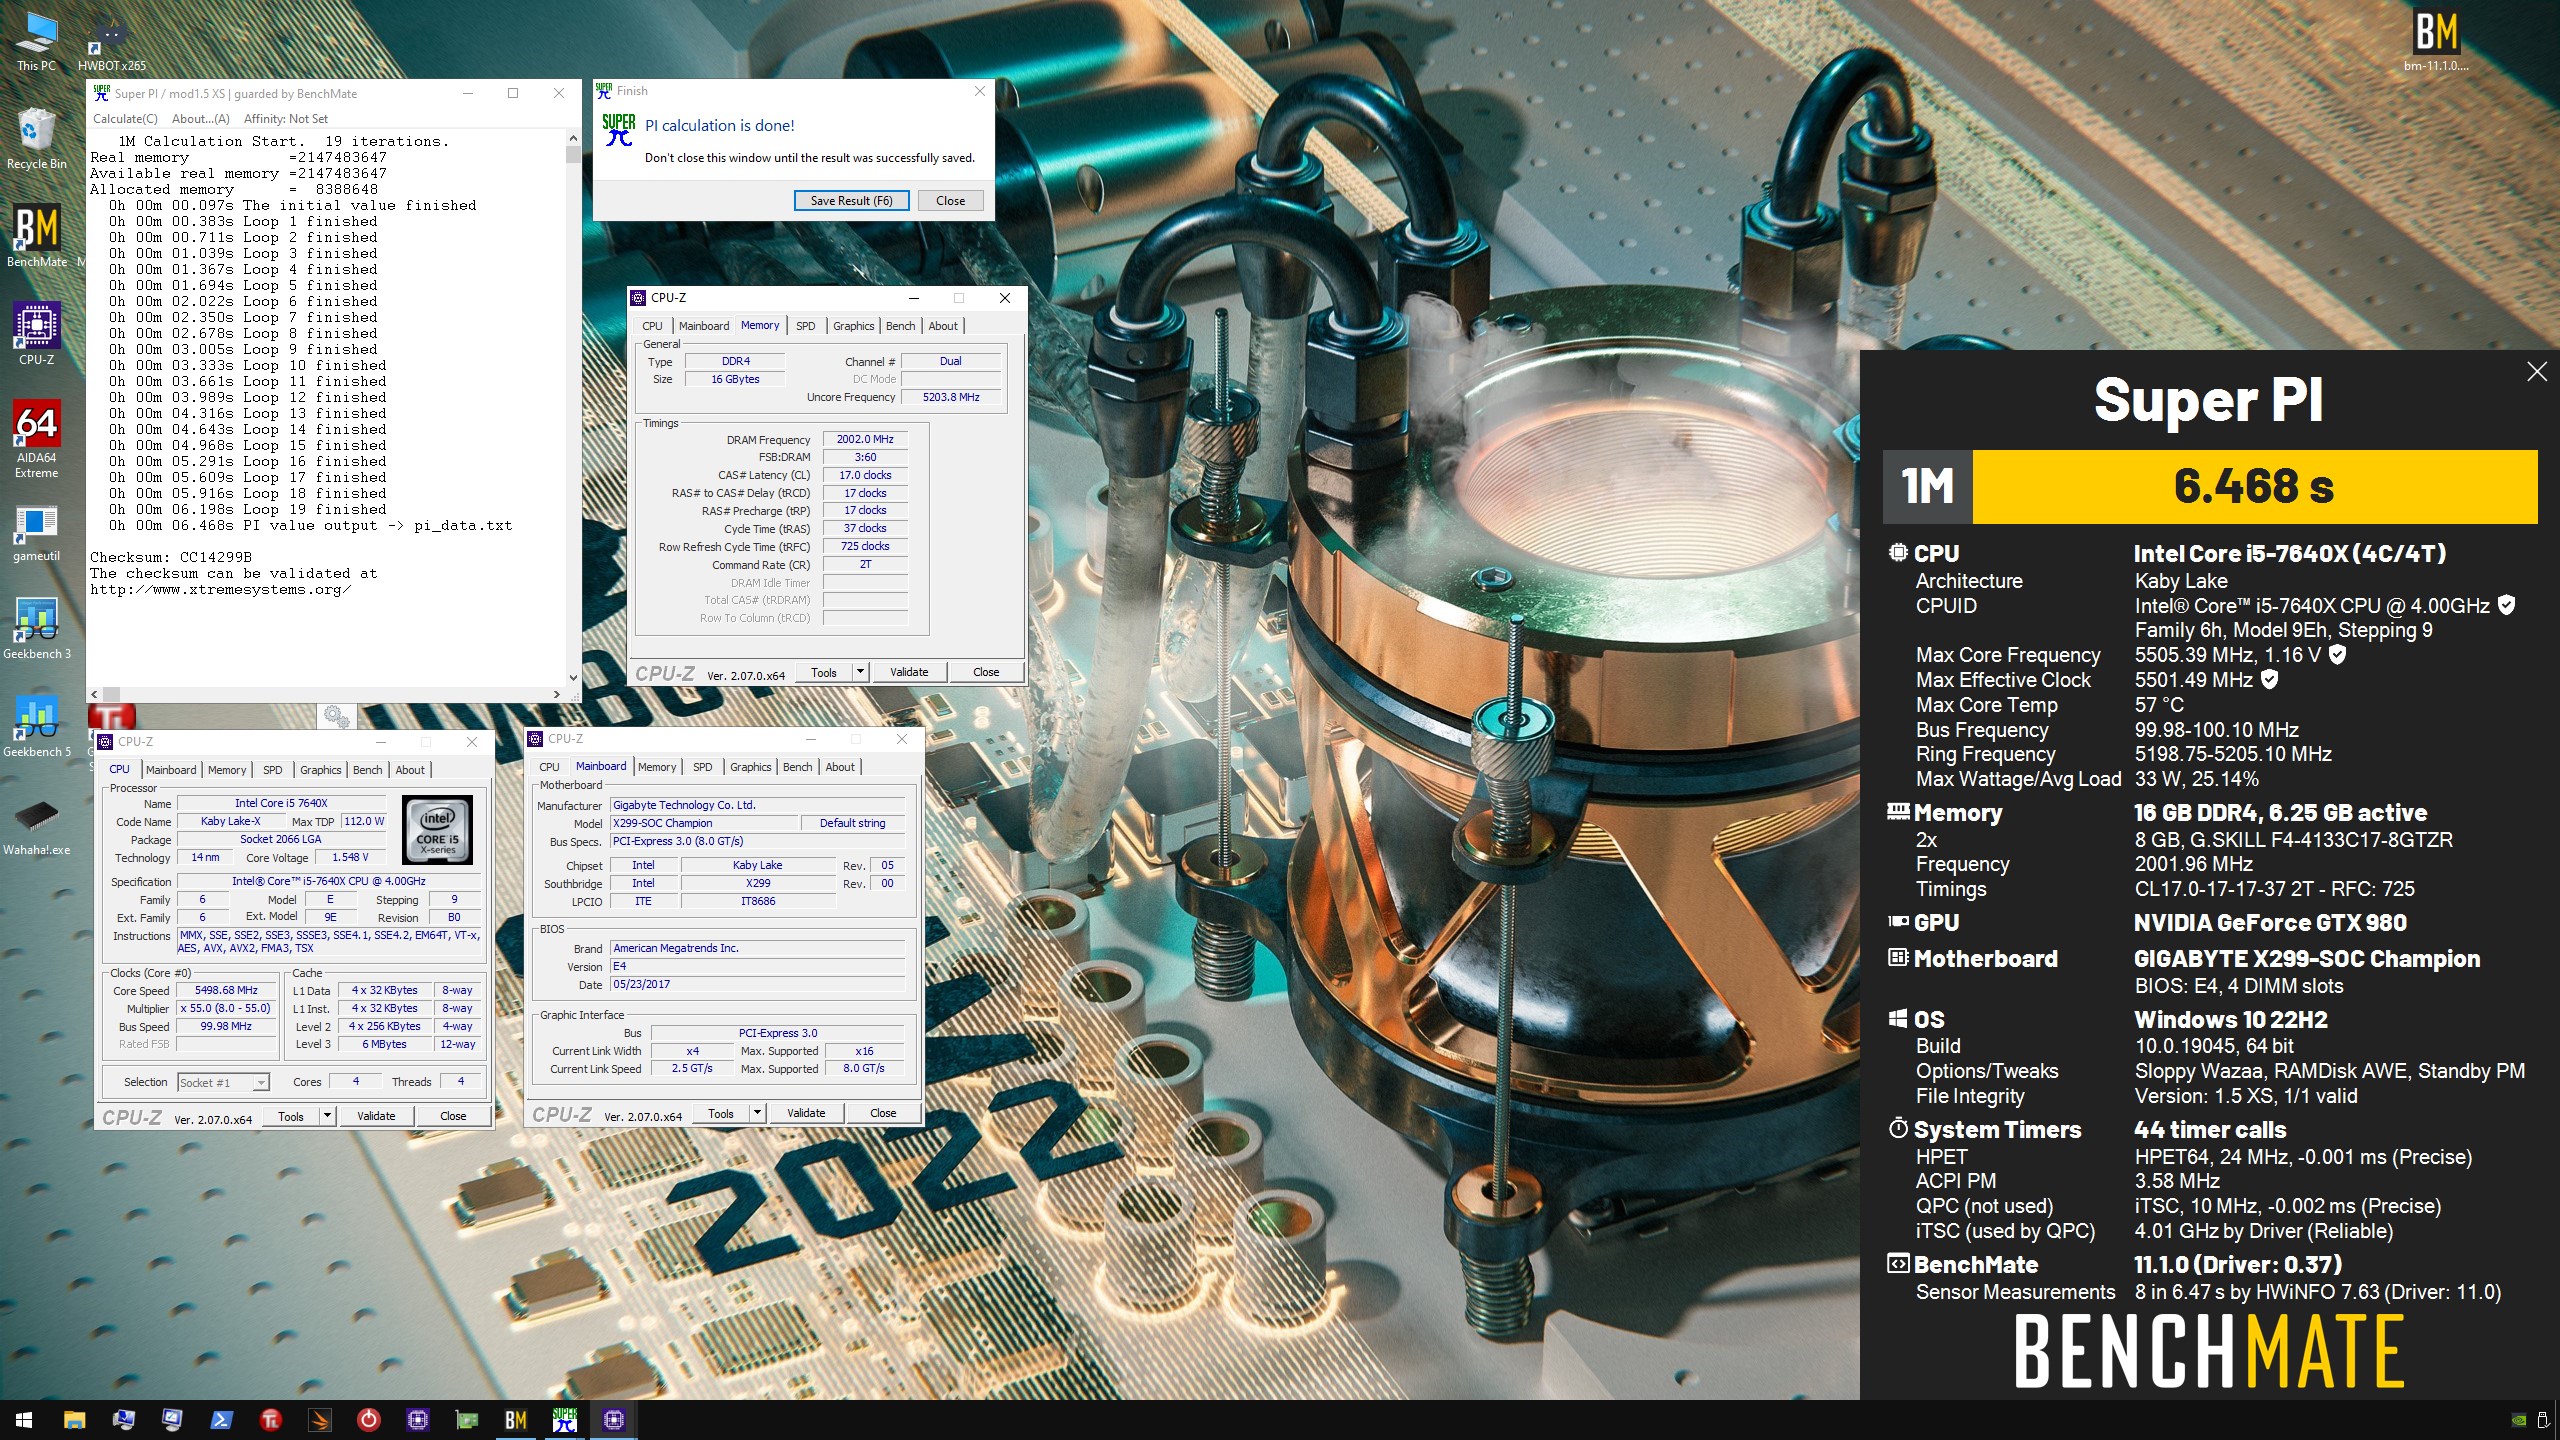The width and height of the screenshot is (2560, 1440).
Task: Open the Calculate(C) menu in Super PI
Action: tap(125, 119)
